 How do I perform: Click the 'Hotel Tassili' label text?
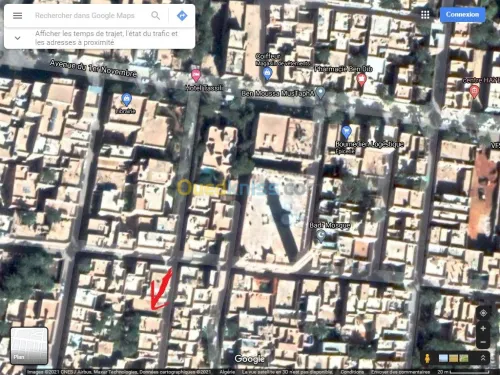coord(204,88)
